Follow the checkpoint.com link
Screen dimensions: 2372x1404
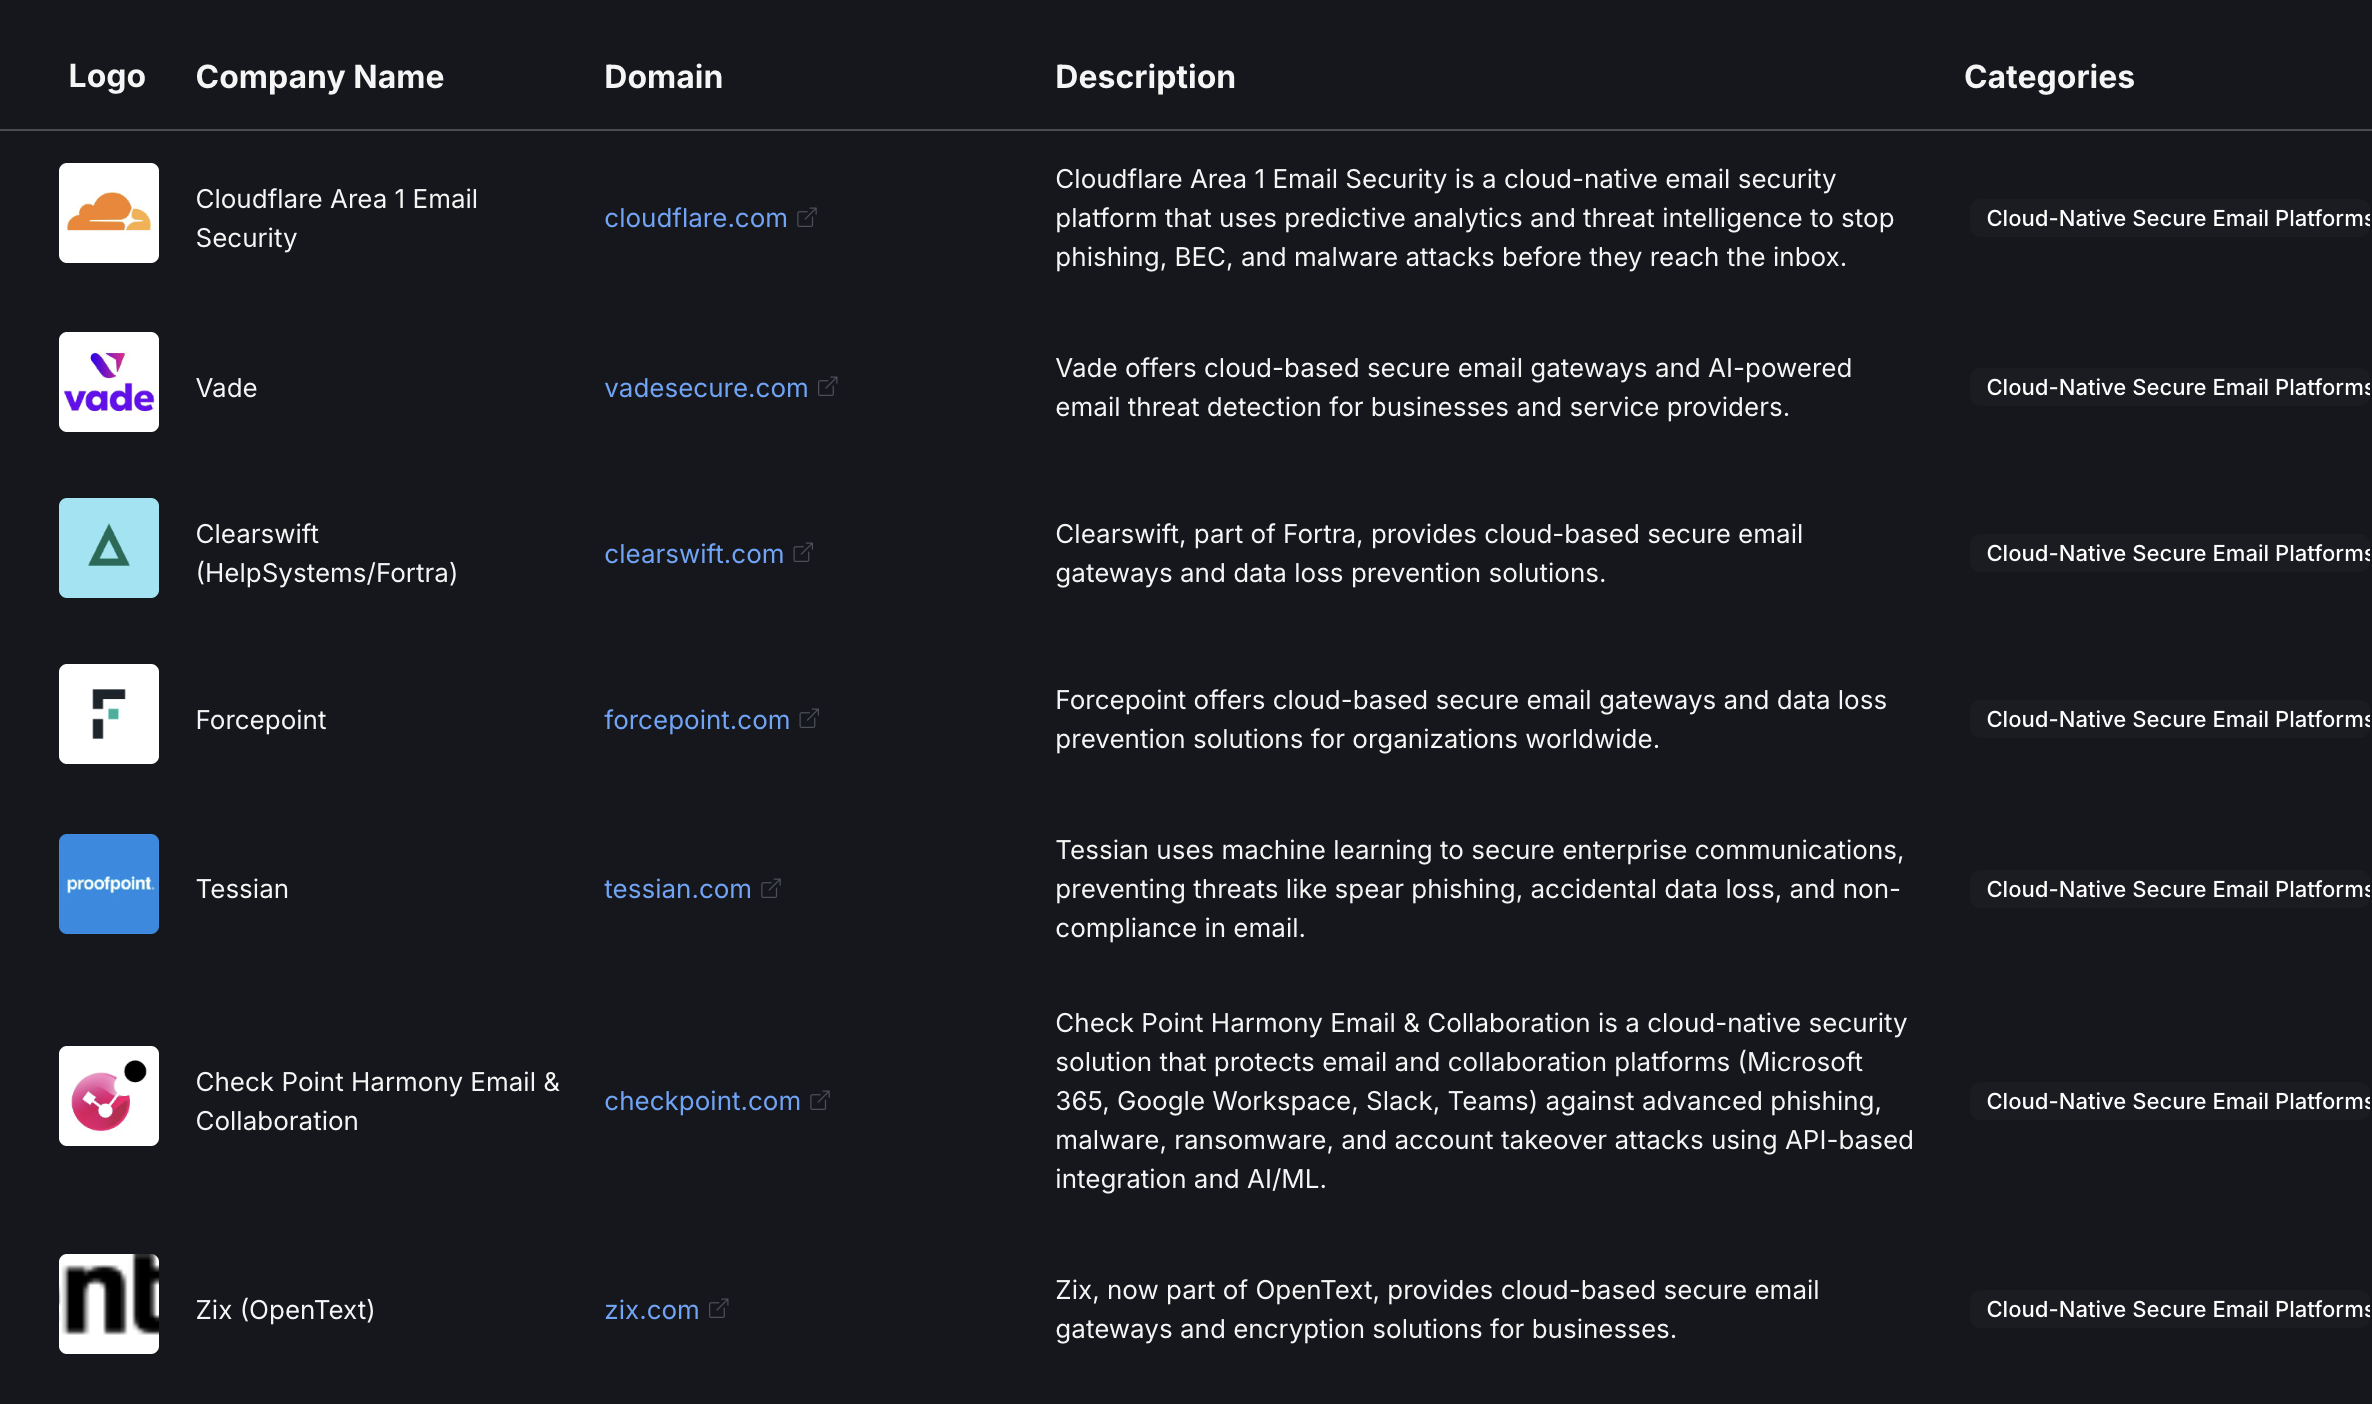tap(703, 1101)
